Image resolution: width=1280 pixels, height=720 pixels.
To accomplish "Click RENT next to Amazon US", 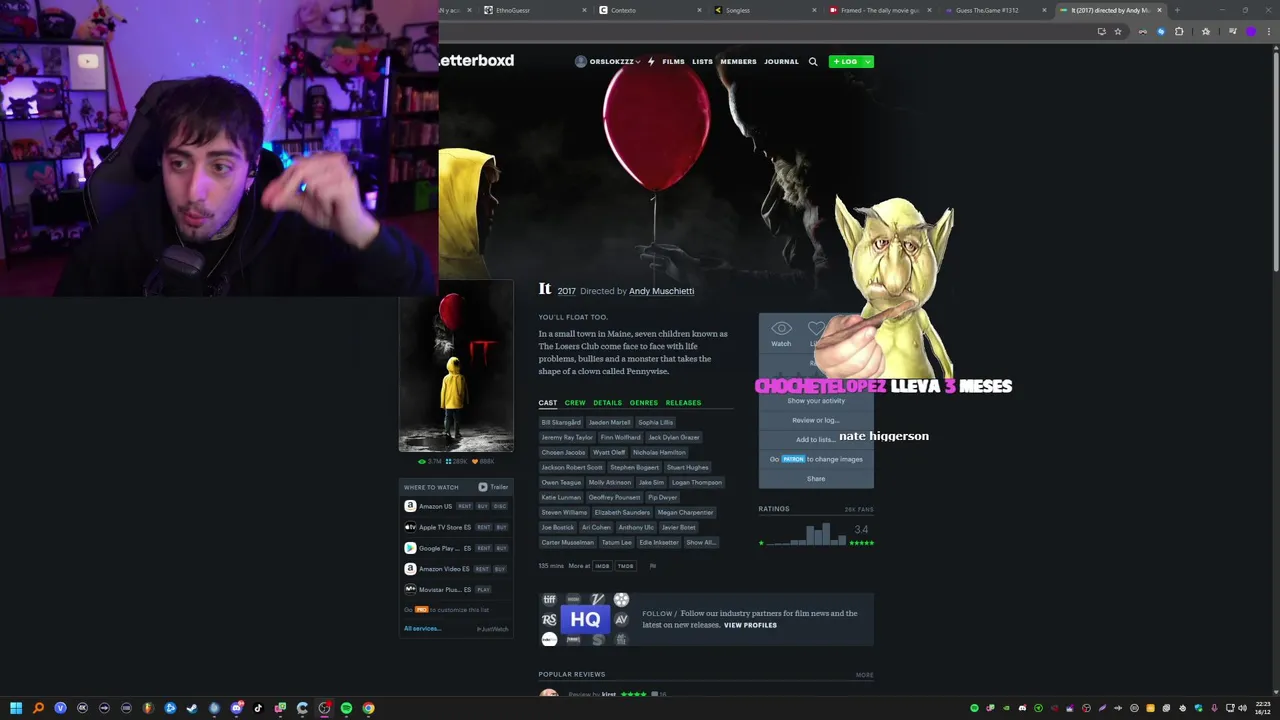I will (x=464, y=506).
